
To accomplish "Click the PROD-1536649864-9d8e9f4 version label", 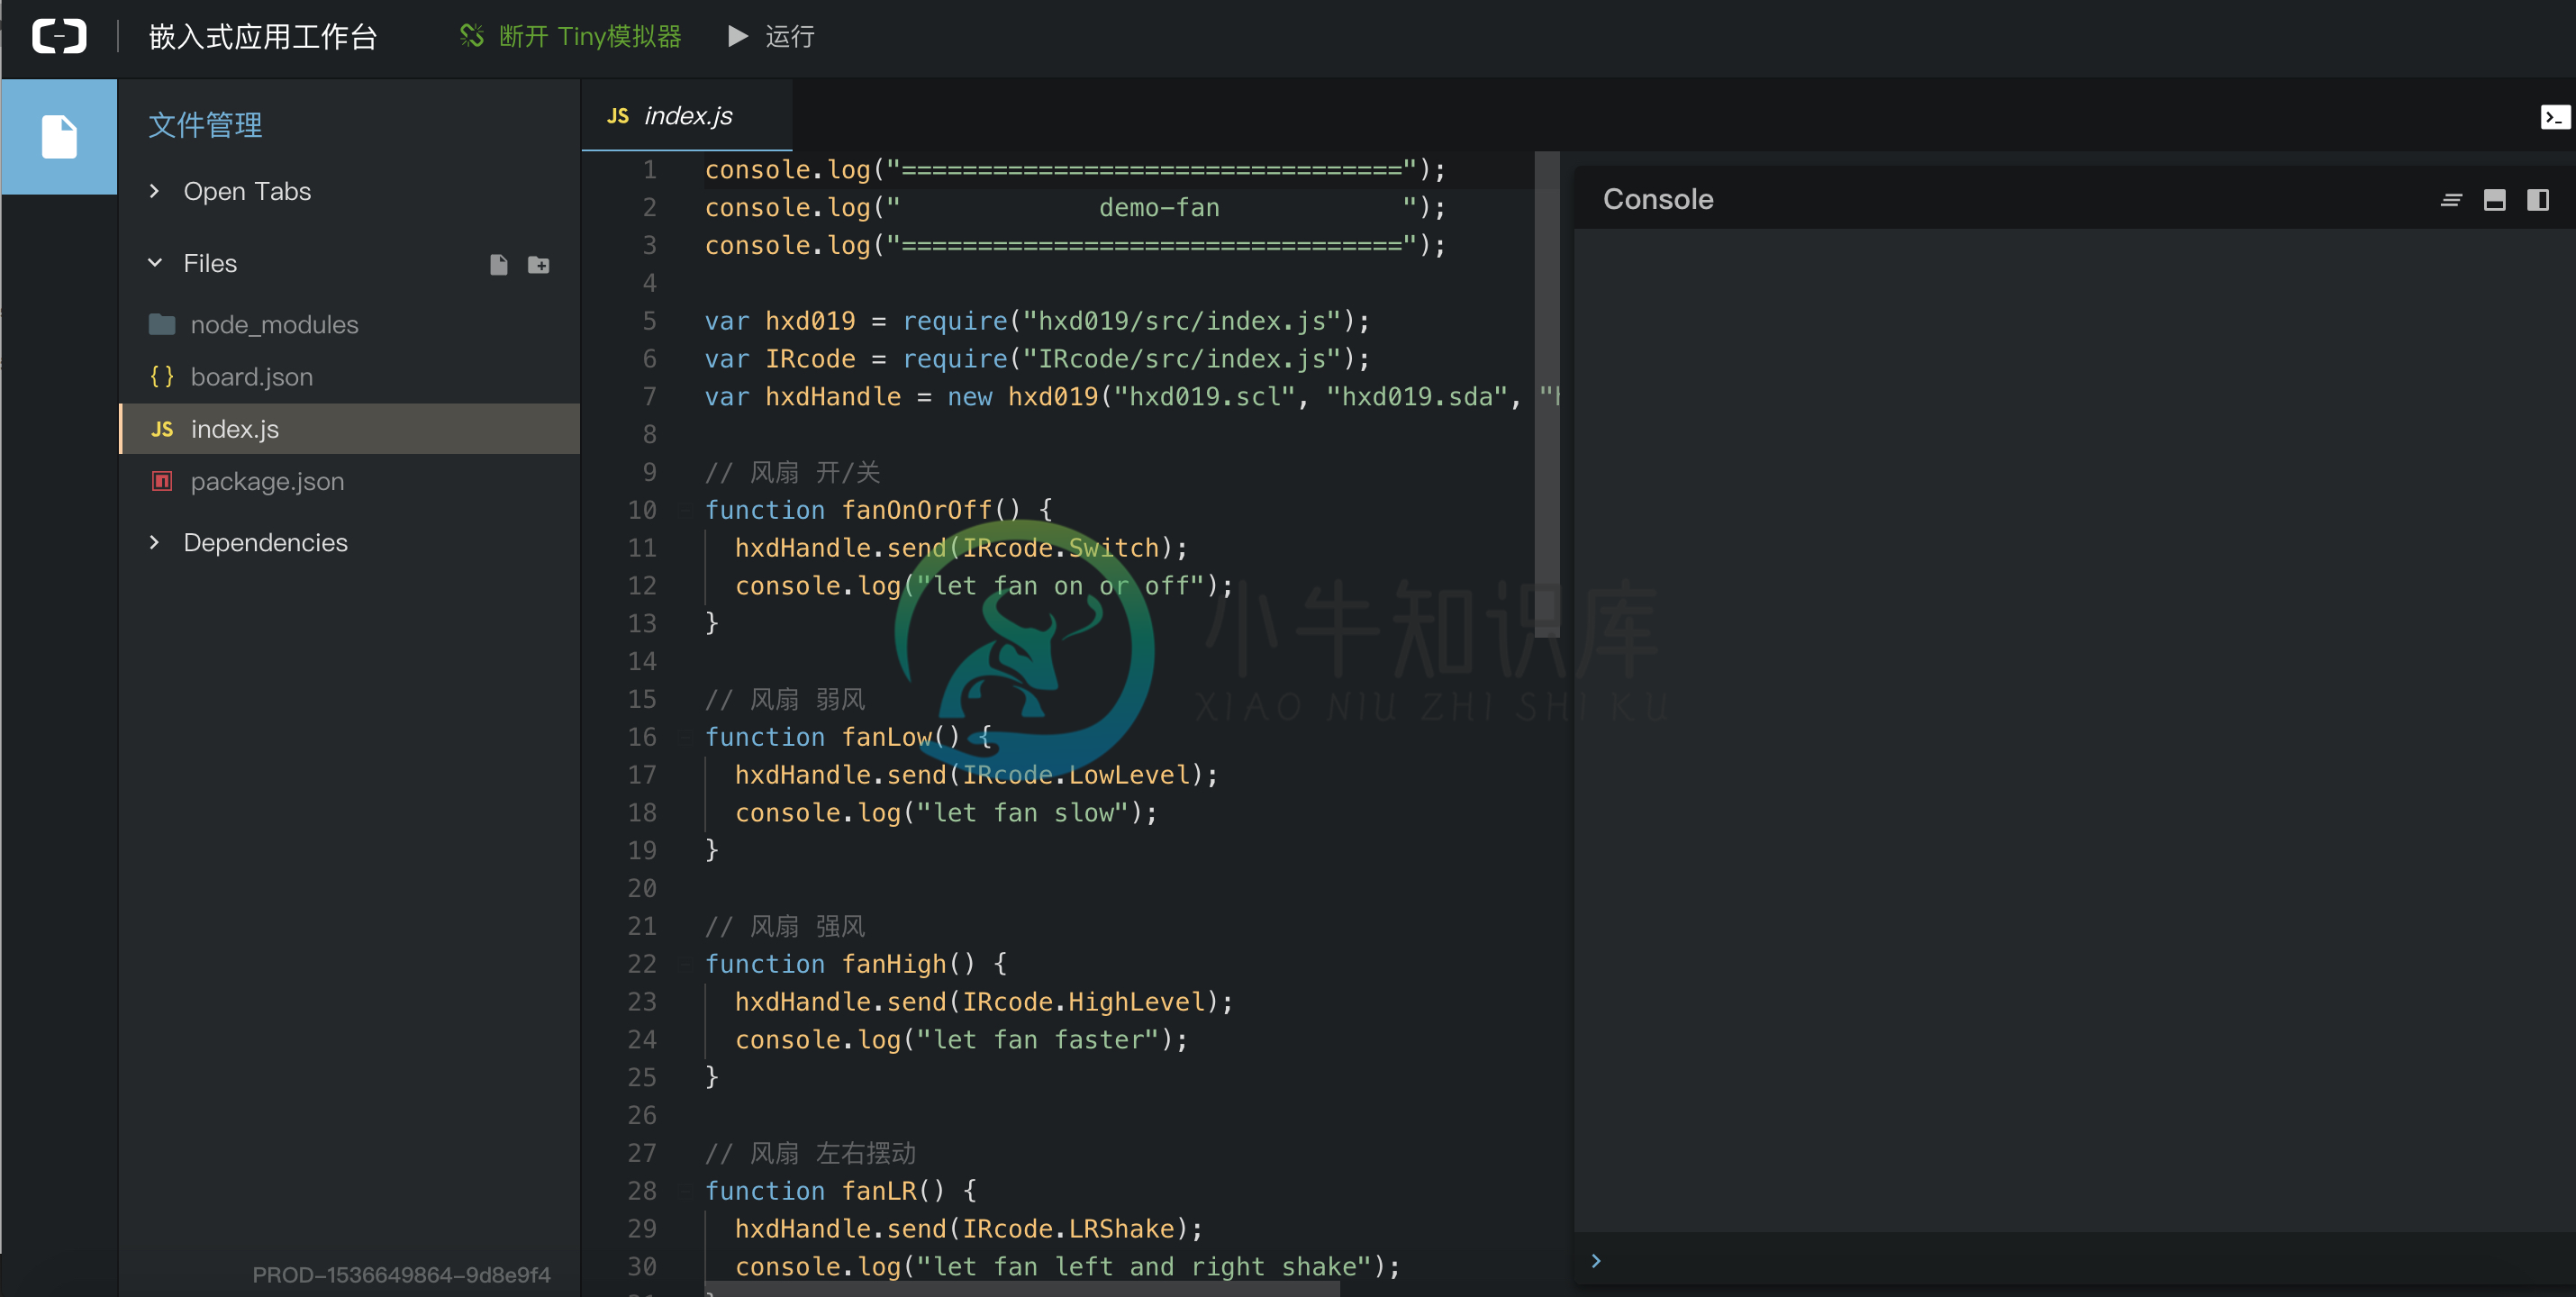I will point(401,1275).
